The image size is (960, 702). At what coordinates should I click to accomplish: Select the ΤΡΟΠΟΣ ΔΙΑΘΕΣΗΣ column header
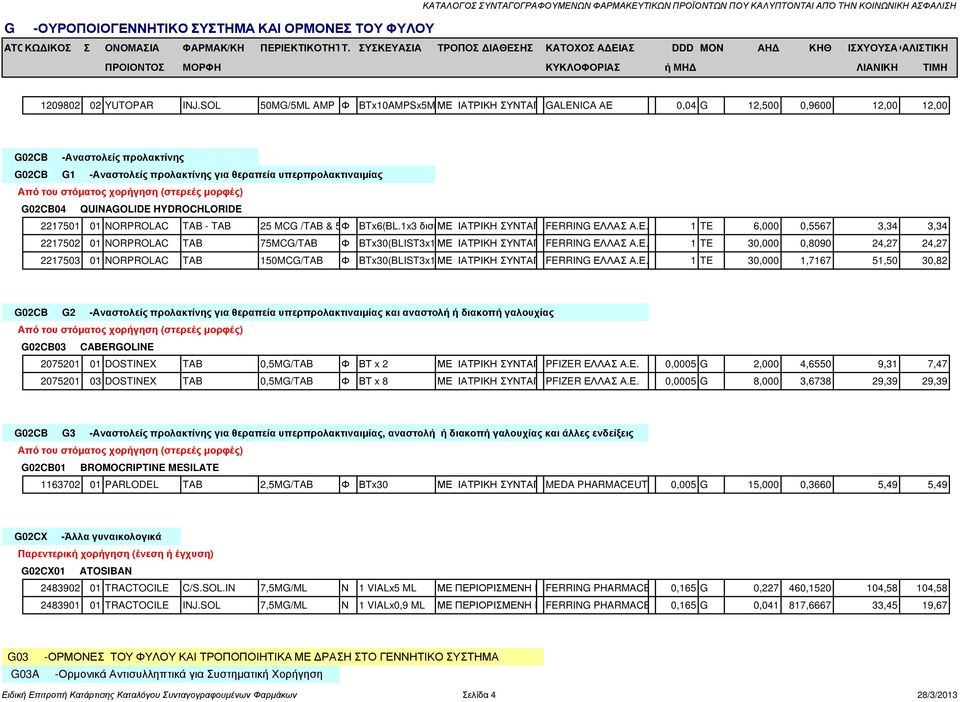(485, 48)
